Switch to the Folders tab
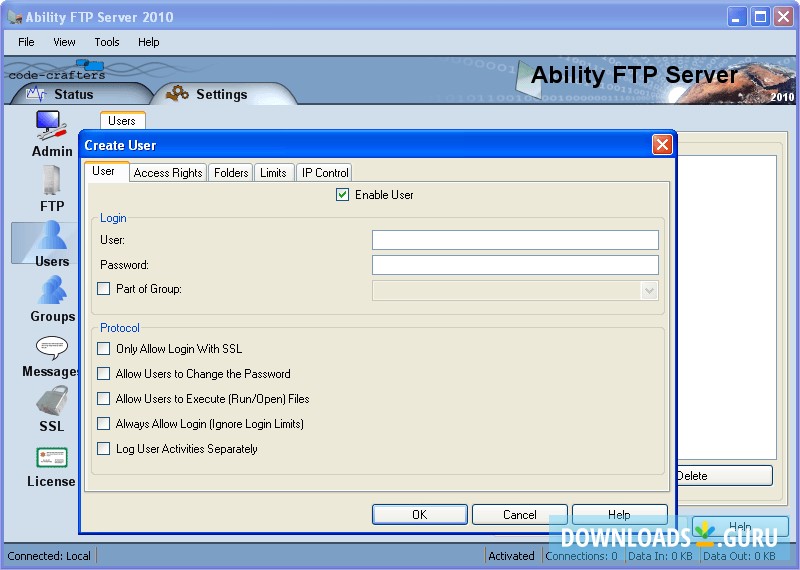800x570 pixels. pos(231,173)
